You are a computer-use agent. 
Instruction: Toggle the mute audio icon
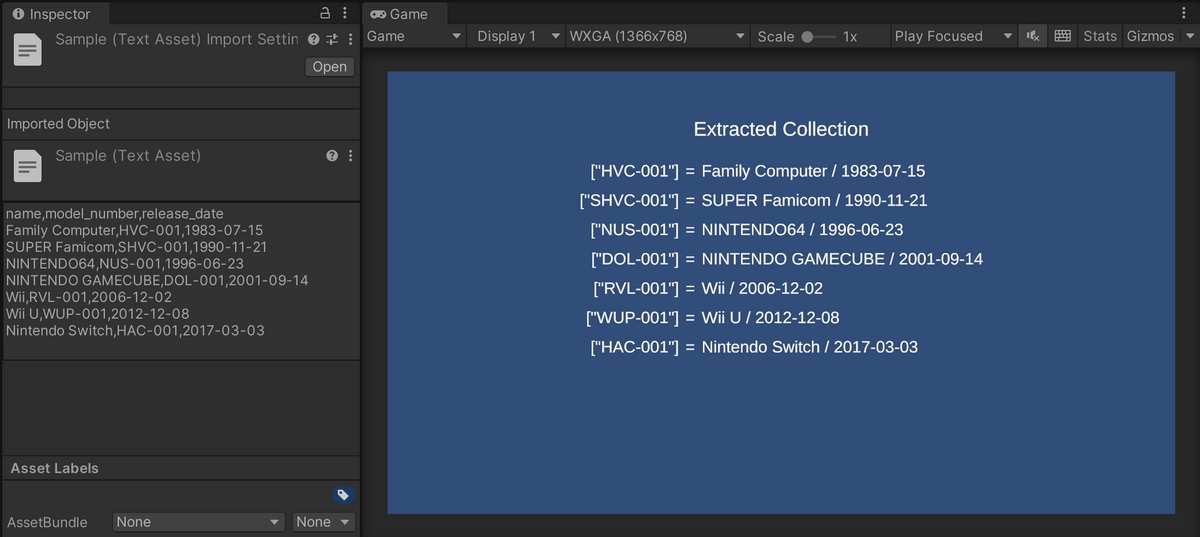[1033, 36]
